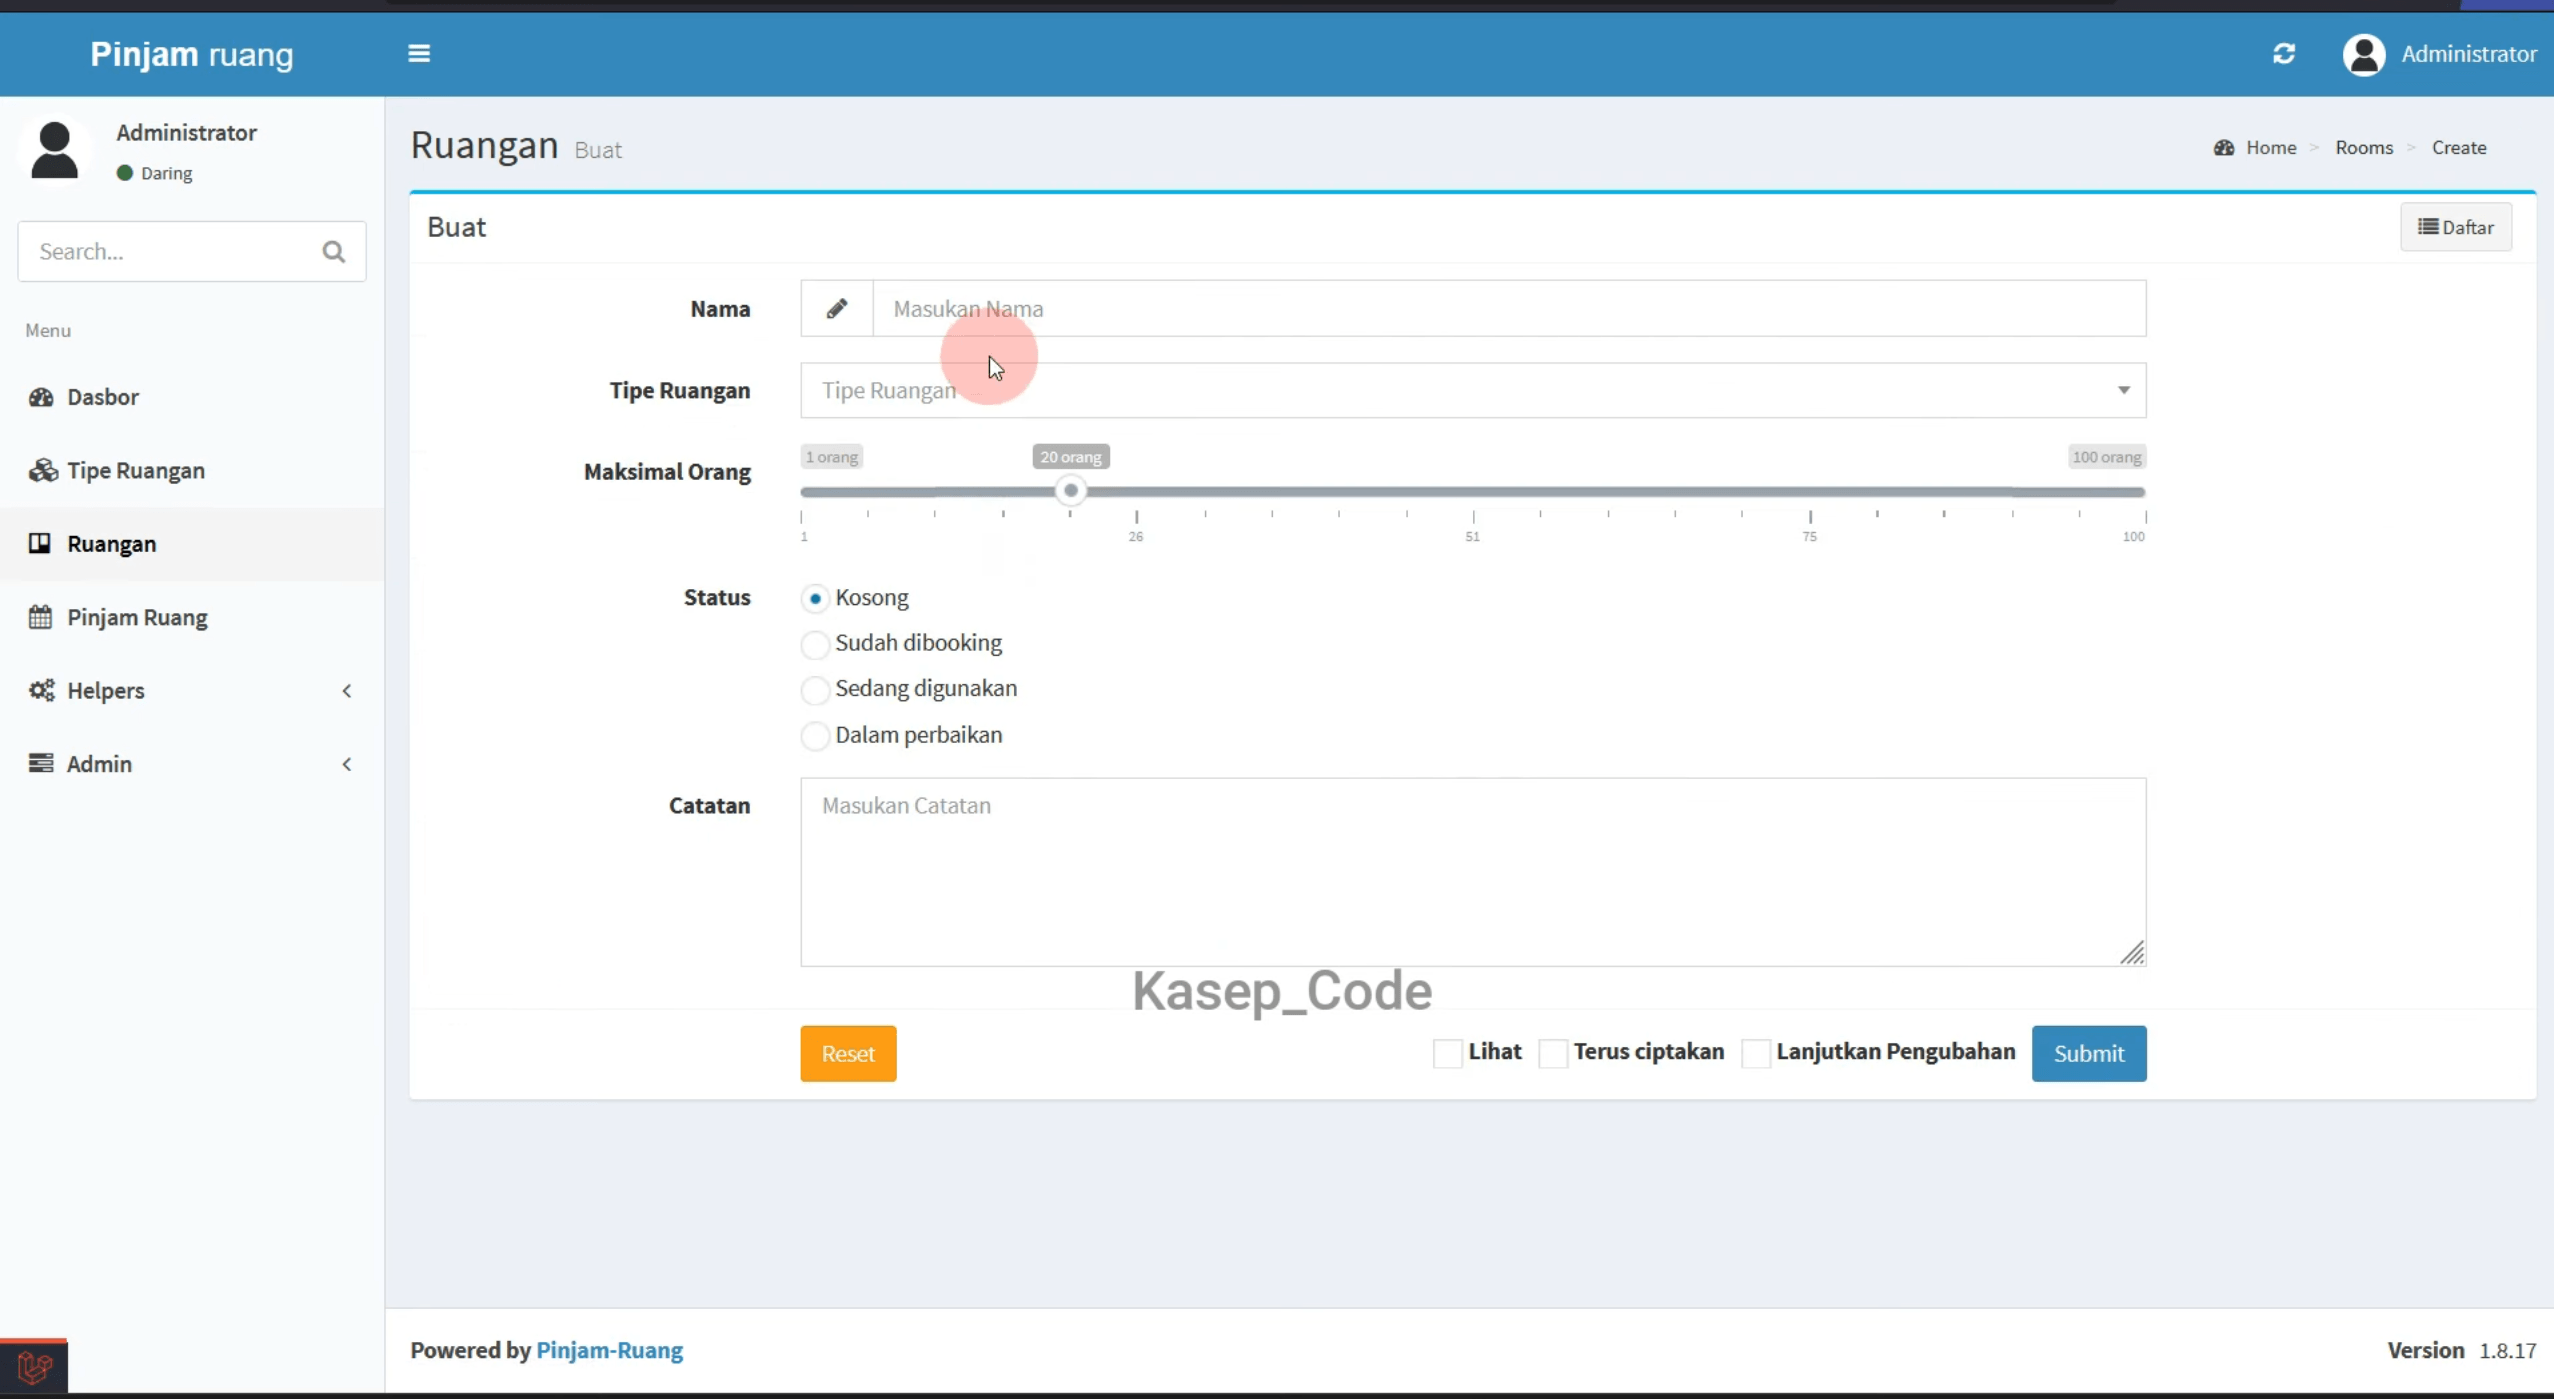Focus the Masukan Nama input field

pos(1509,309)
